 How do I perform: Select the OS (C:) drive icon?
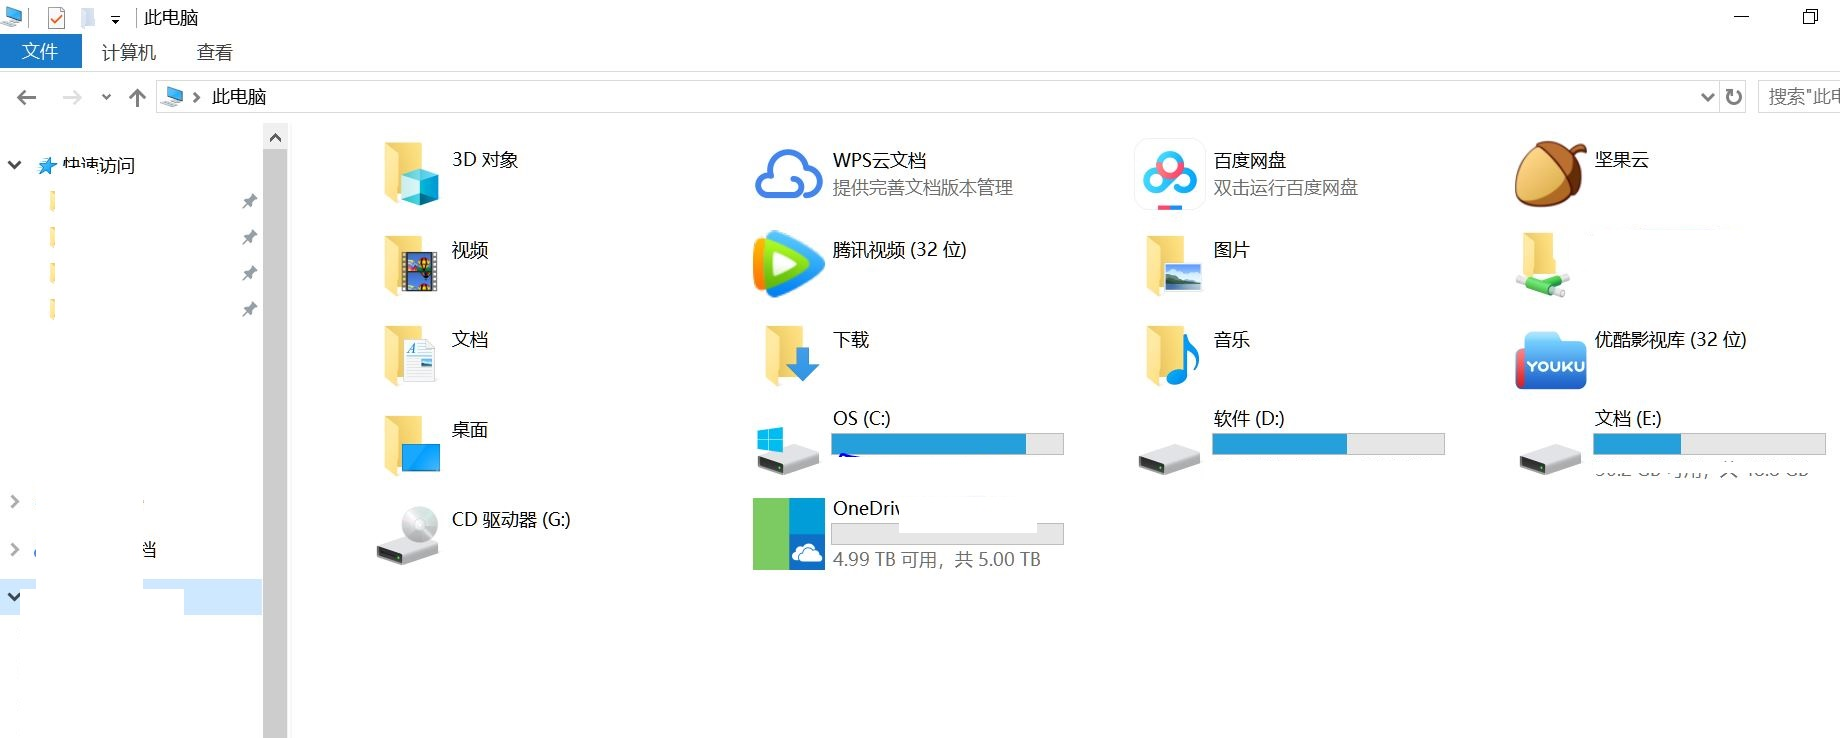click(x=788, y=451)
